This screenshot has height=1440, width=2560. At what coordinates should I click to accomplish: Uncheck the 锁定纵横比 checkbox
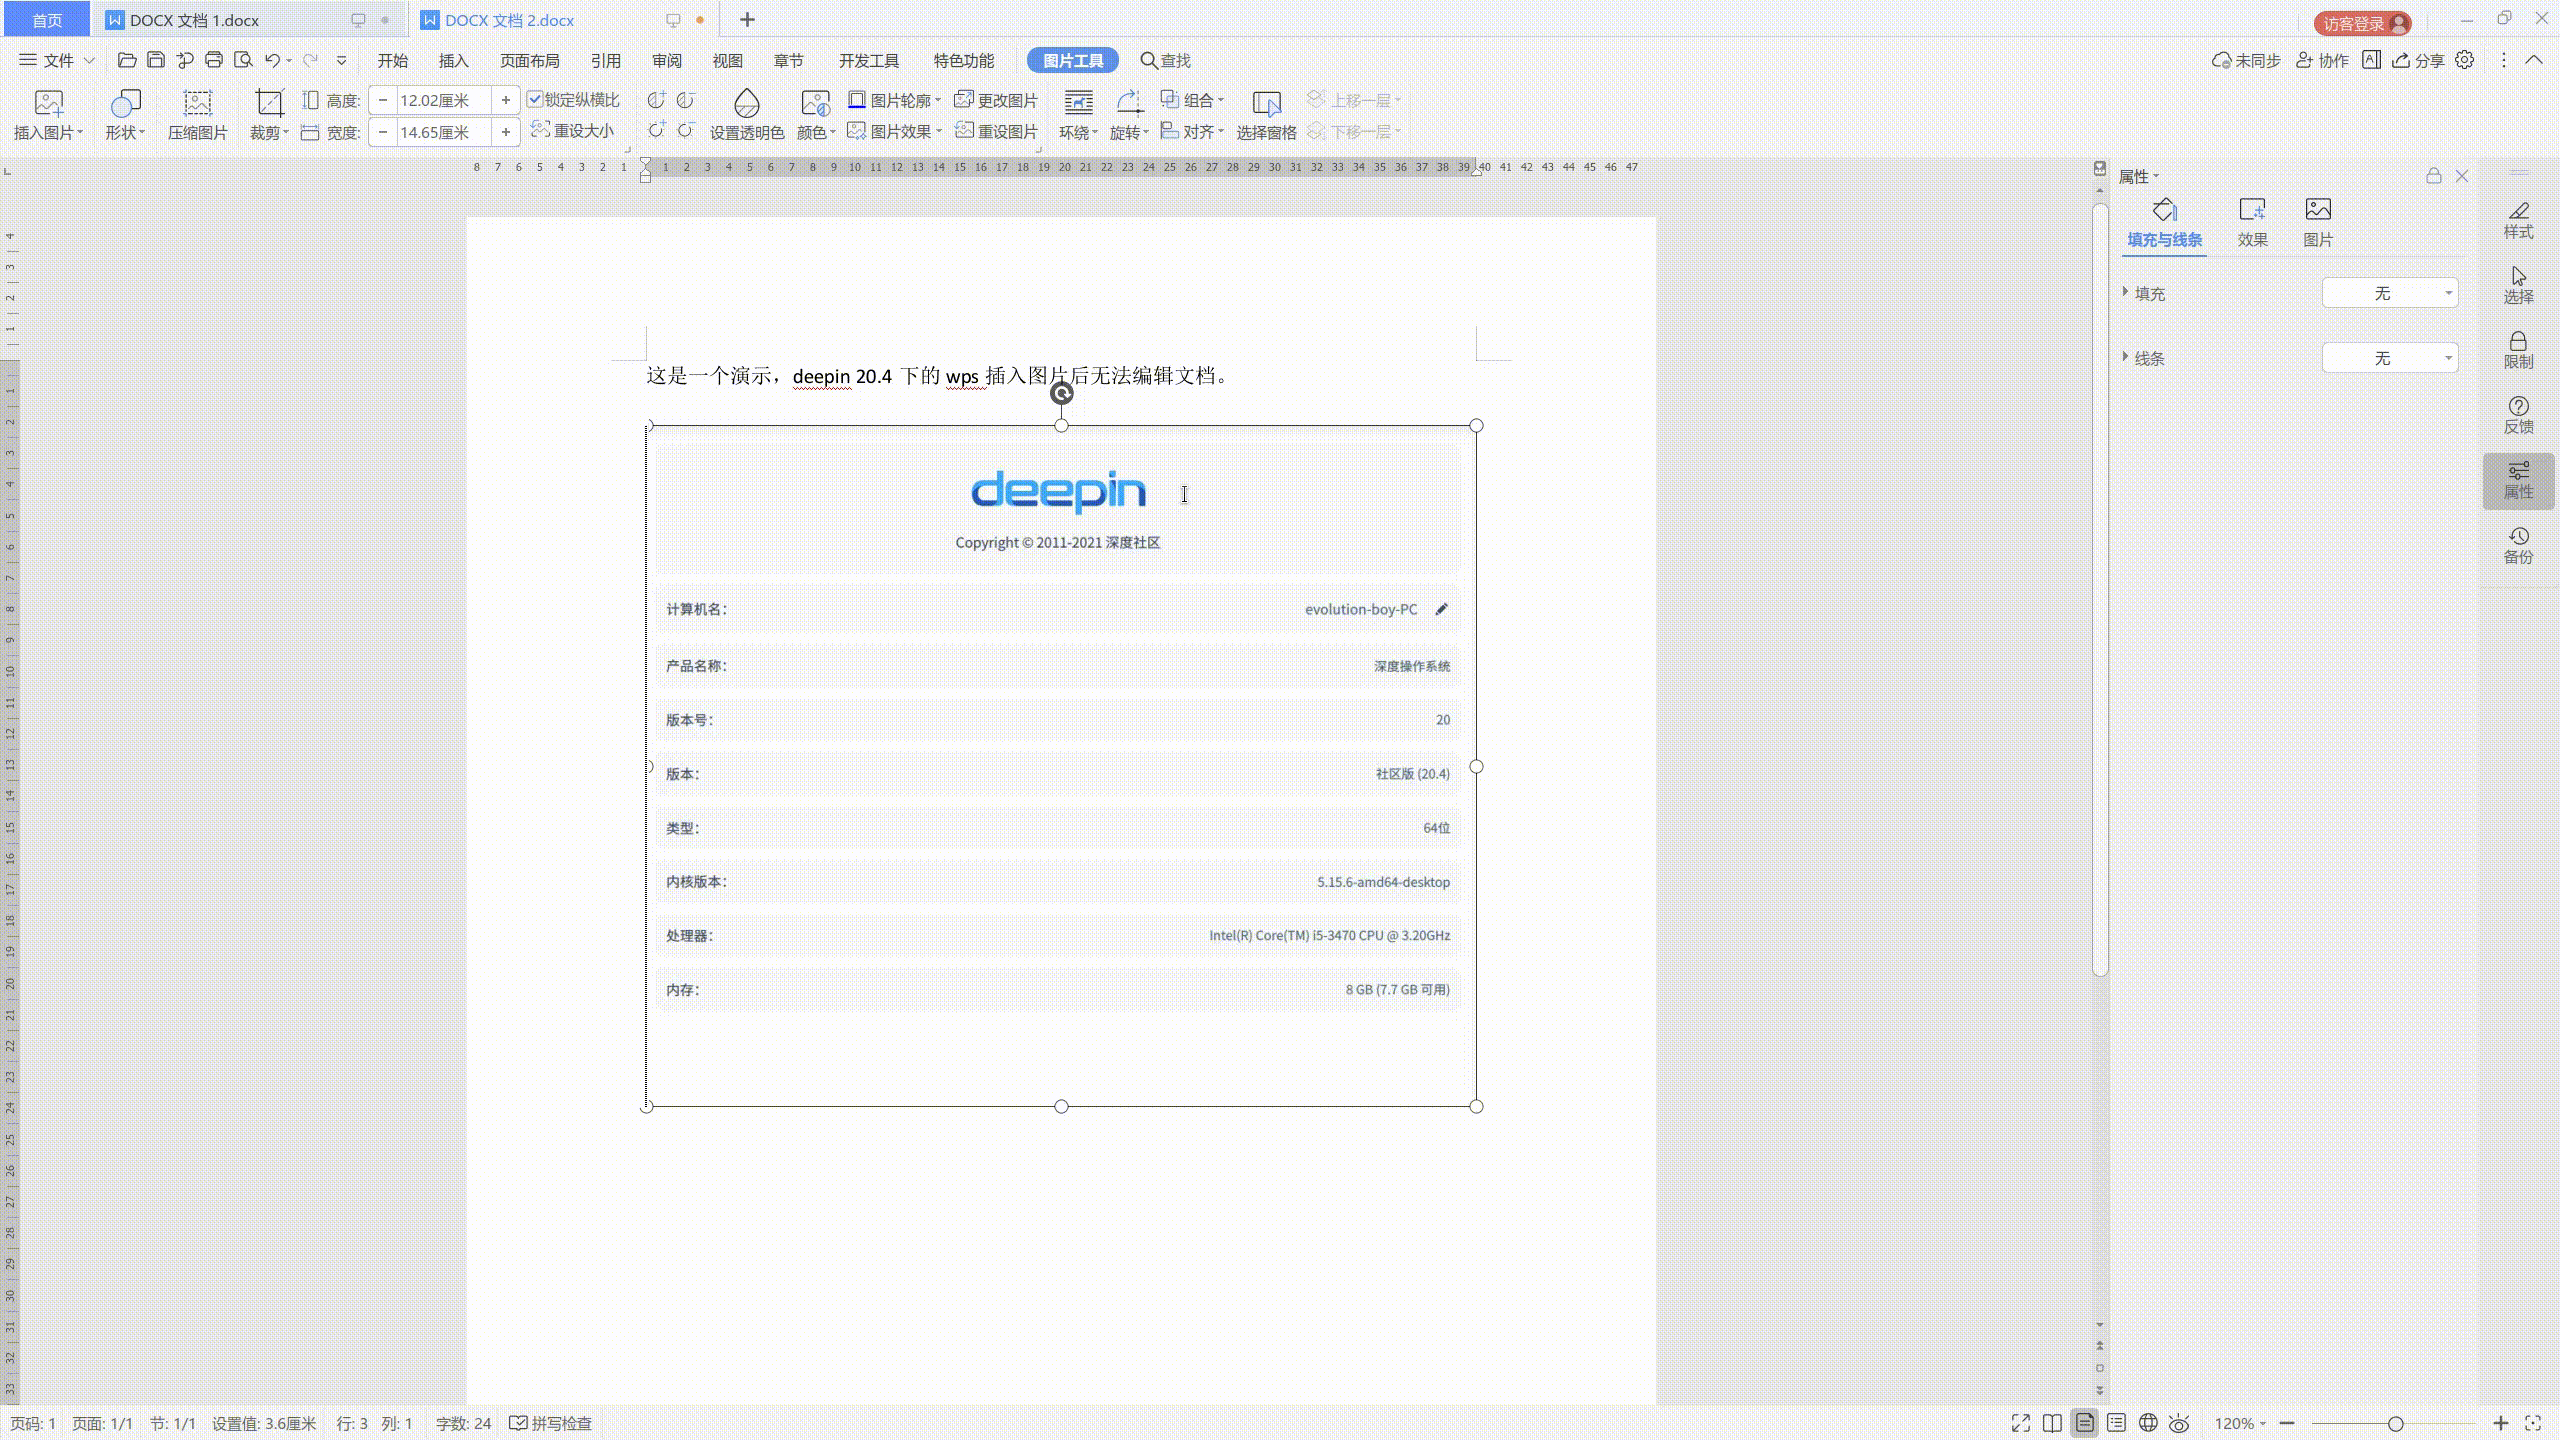(x=536, y=99)
